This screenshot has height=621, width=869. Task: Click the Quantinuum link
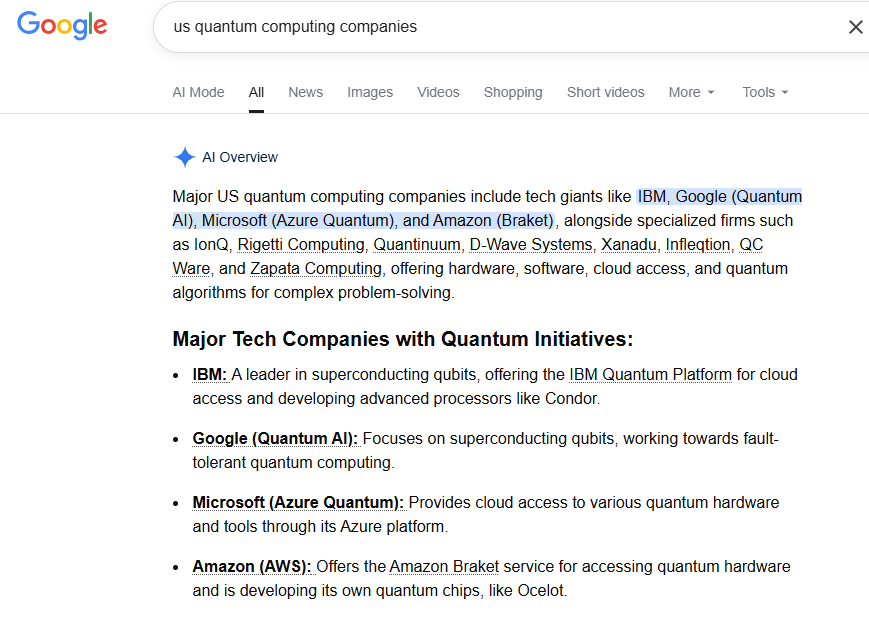click(x=417, y=245)
